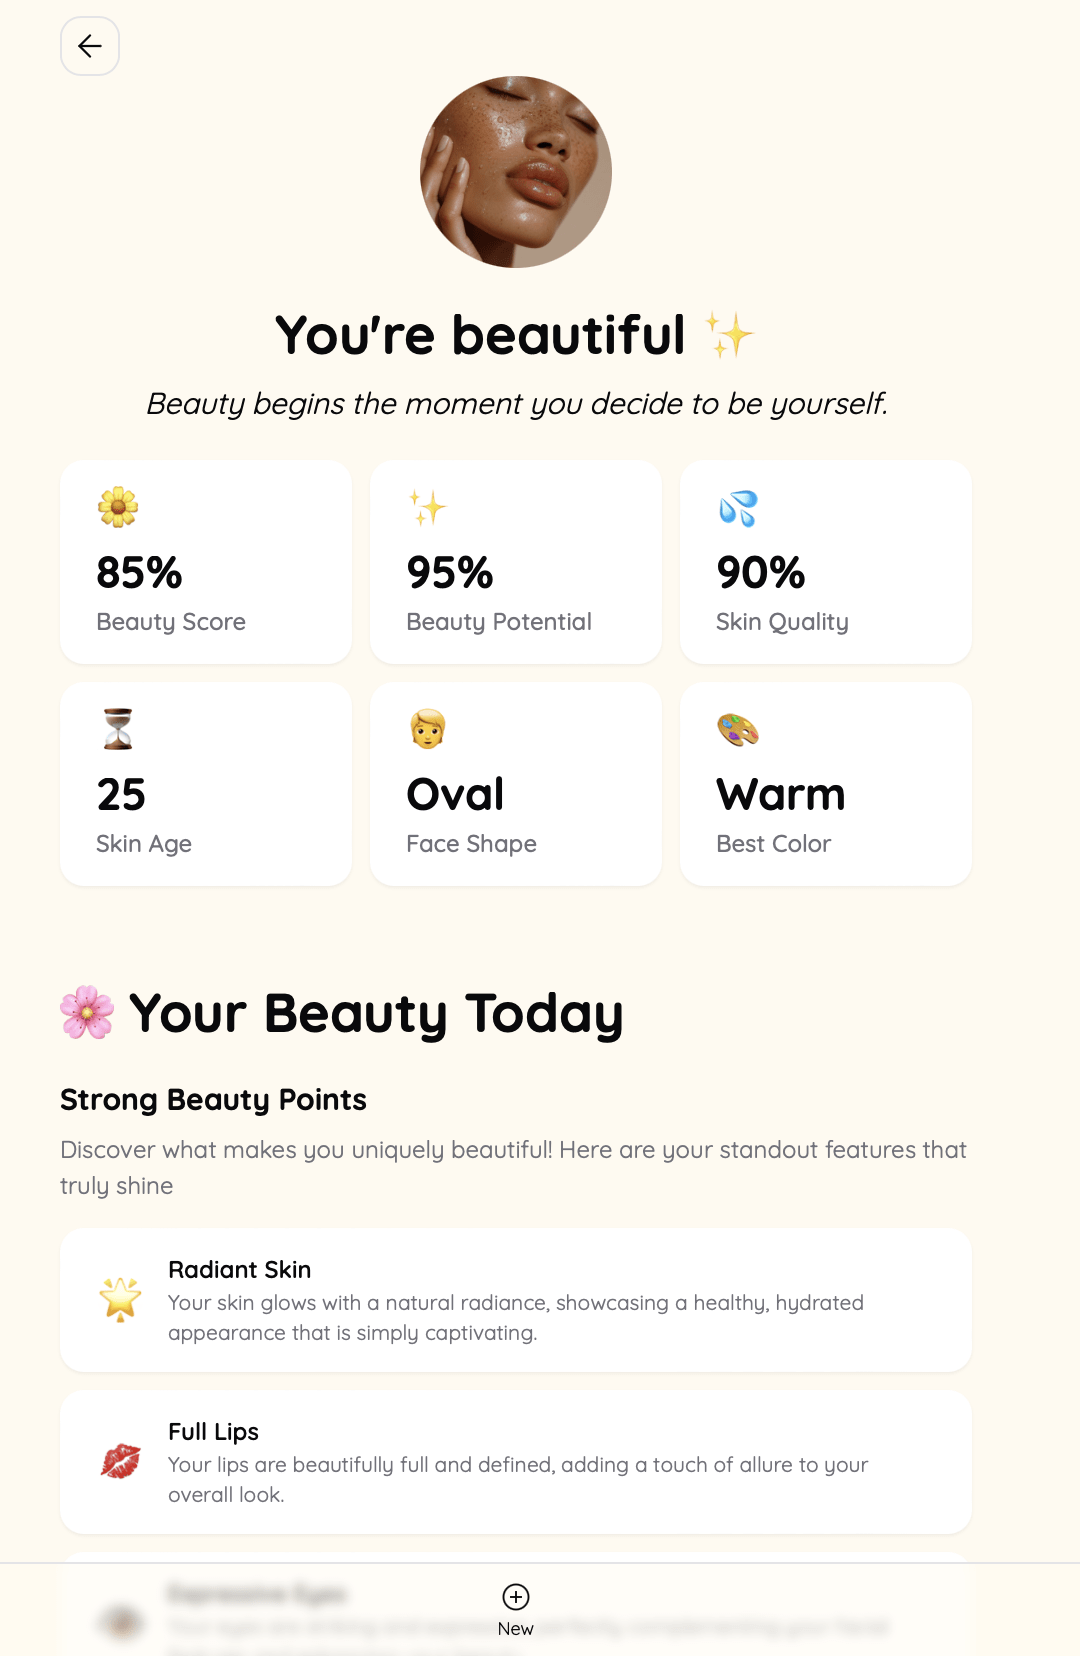Click the glowing star Radiant Skin icon
This screenshot has width=1080, height=1656.
[120, 1300]
